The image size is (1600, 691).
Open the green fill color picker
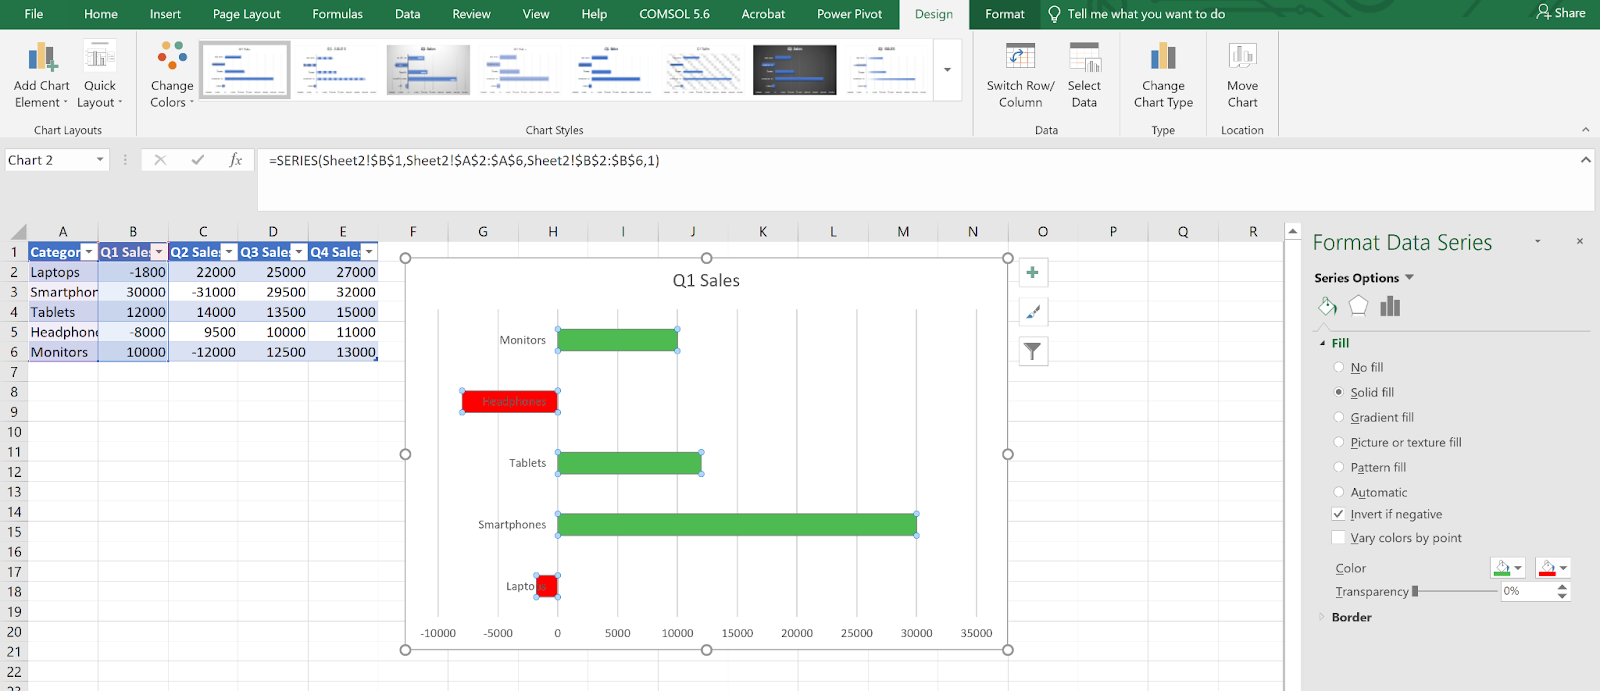point(1508,568)
